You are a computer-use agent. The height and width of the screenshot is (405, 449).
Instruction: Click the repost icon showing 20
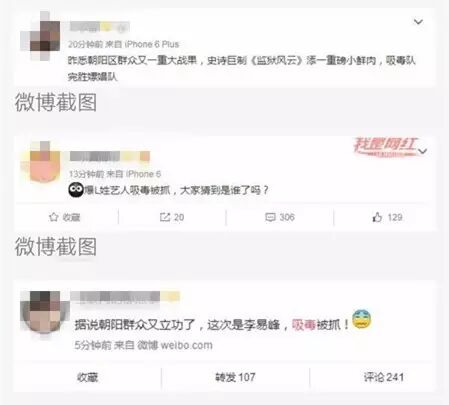(165, 217)
